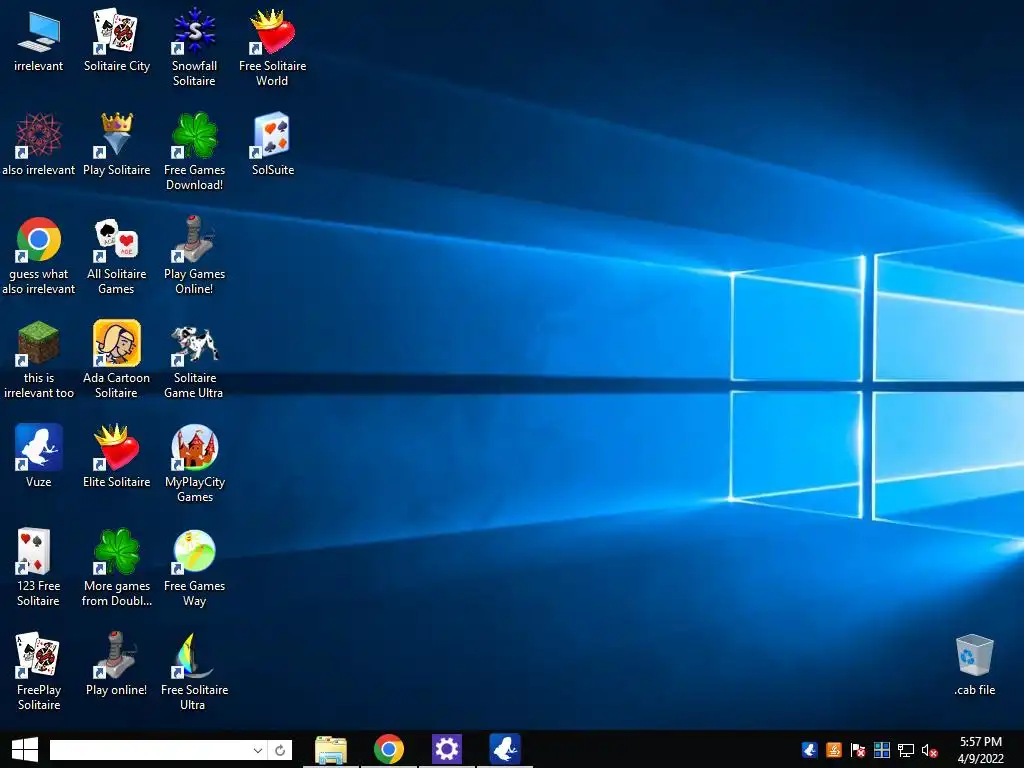Viewport: 1024px width, 768px height.
Task: Open File Explorer from the taskbar
Action: (330, 749)
